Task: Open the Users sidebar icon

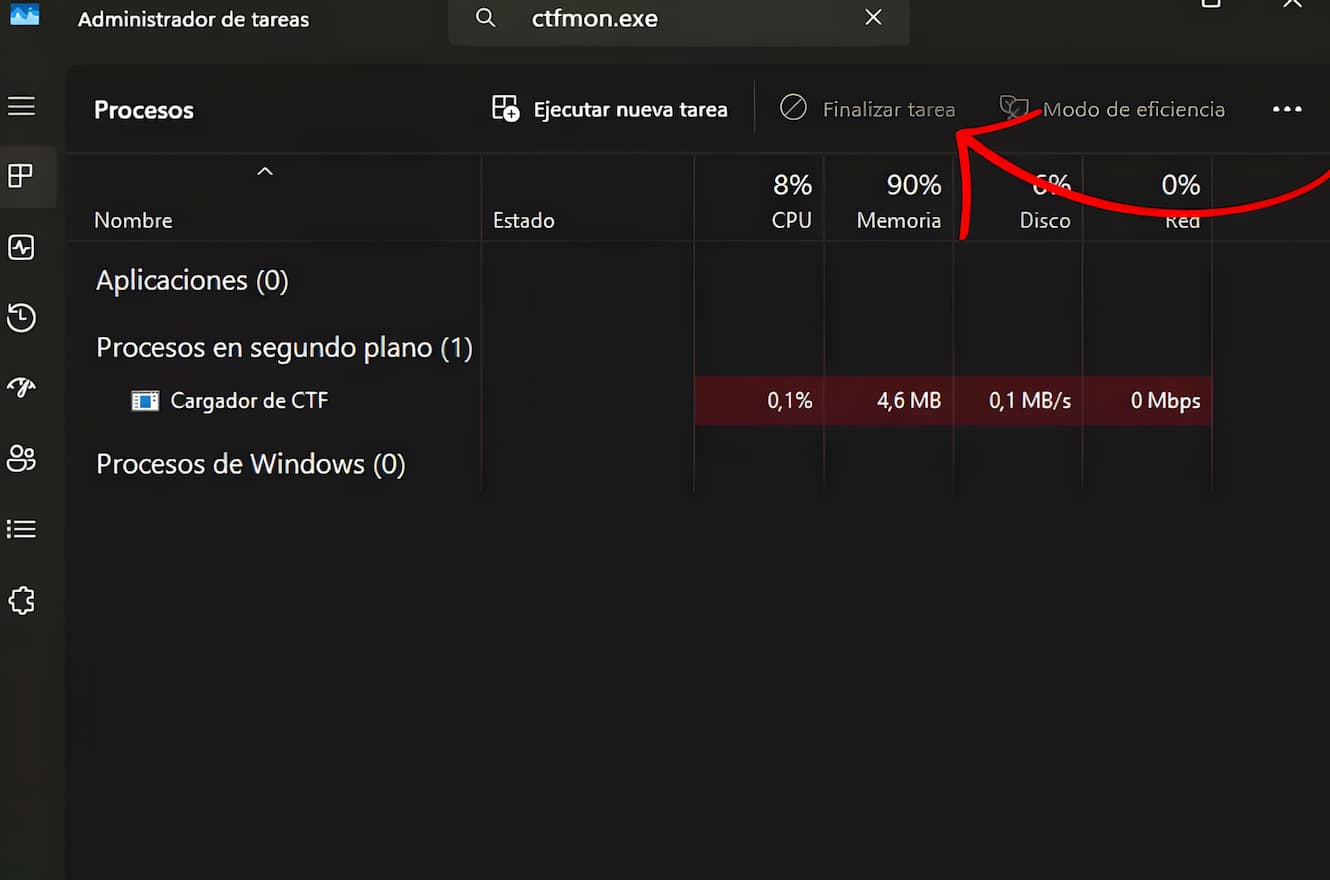Action: [x=21, y=459]
